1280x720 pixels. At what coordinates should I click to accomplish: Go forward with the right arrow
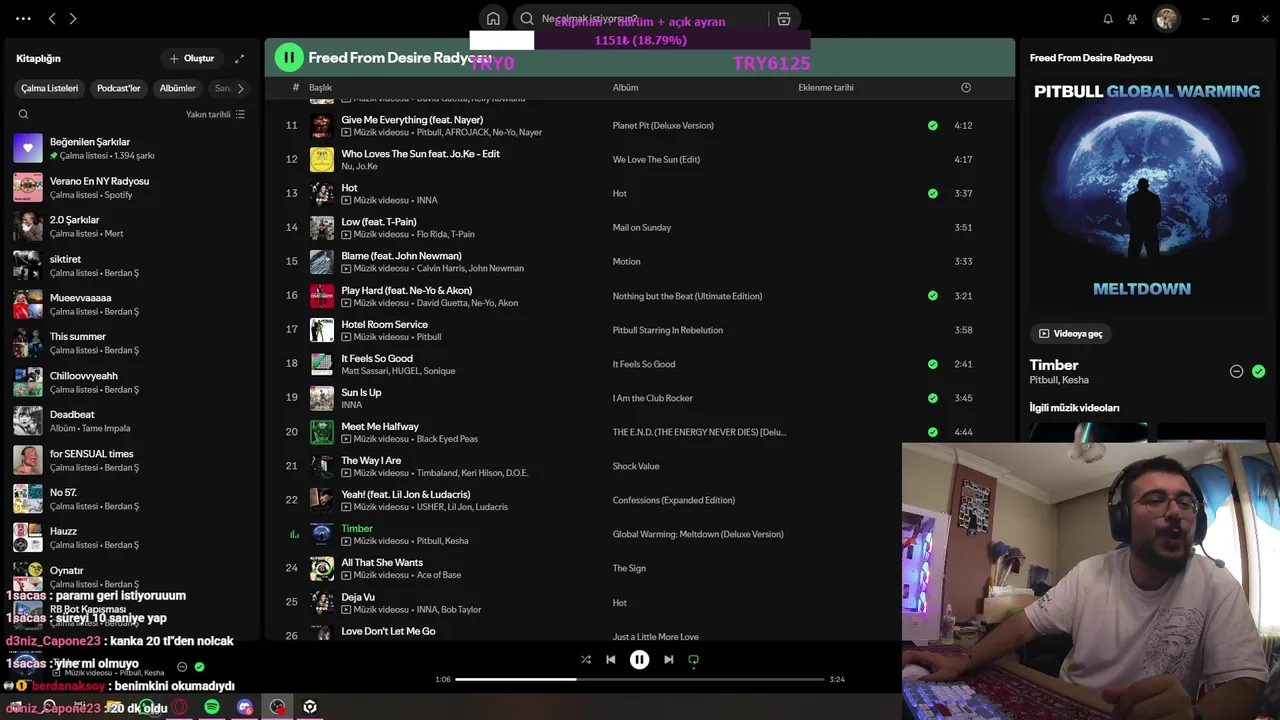pyautogui.click(x=73, y=18)
